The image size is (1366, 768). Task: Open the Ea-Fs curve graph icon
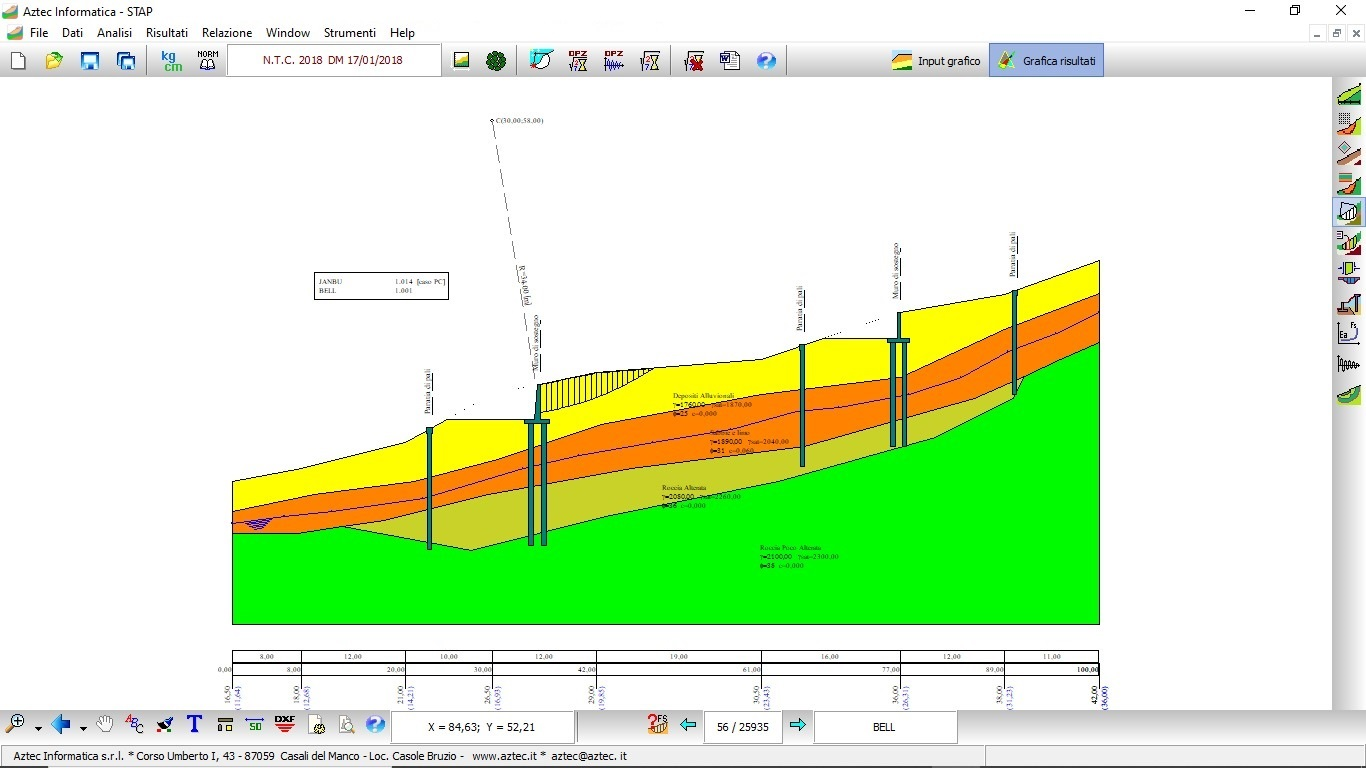point(1349,333)
